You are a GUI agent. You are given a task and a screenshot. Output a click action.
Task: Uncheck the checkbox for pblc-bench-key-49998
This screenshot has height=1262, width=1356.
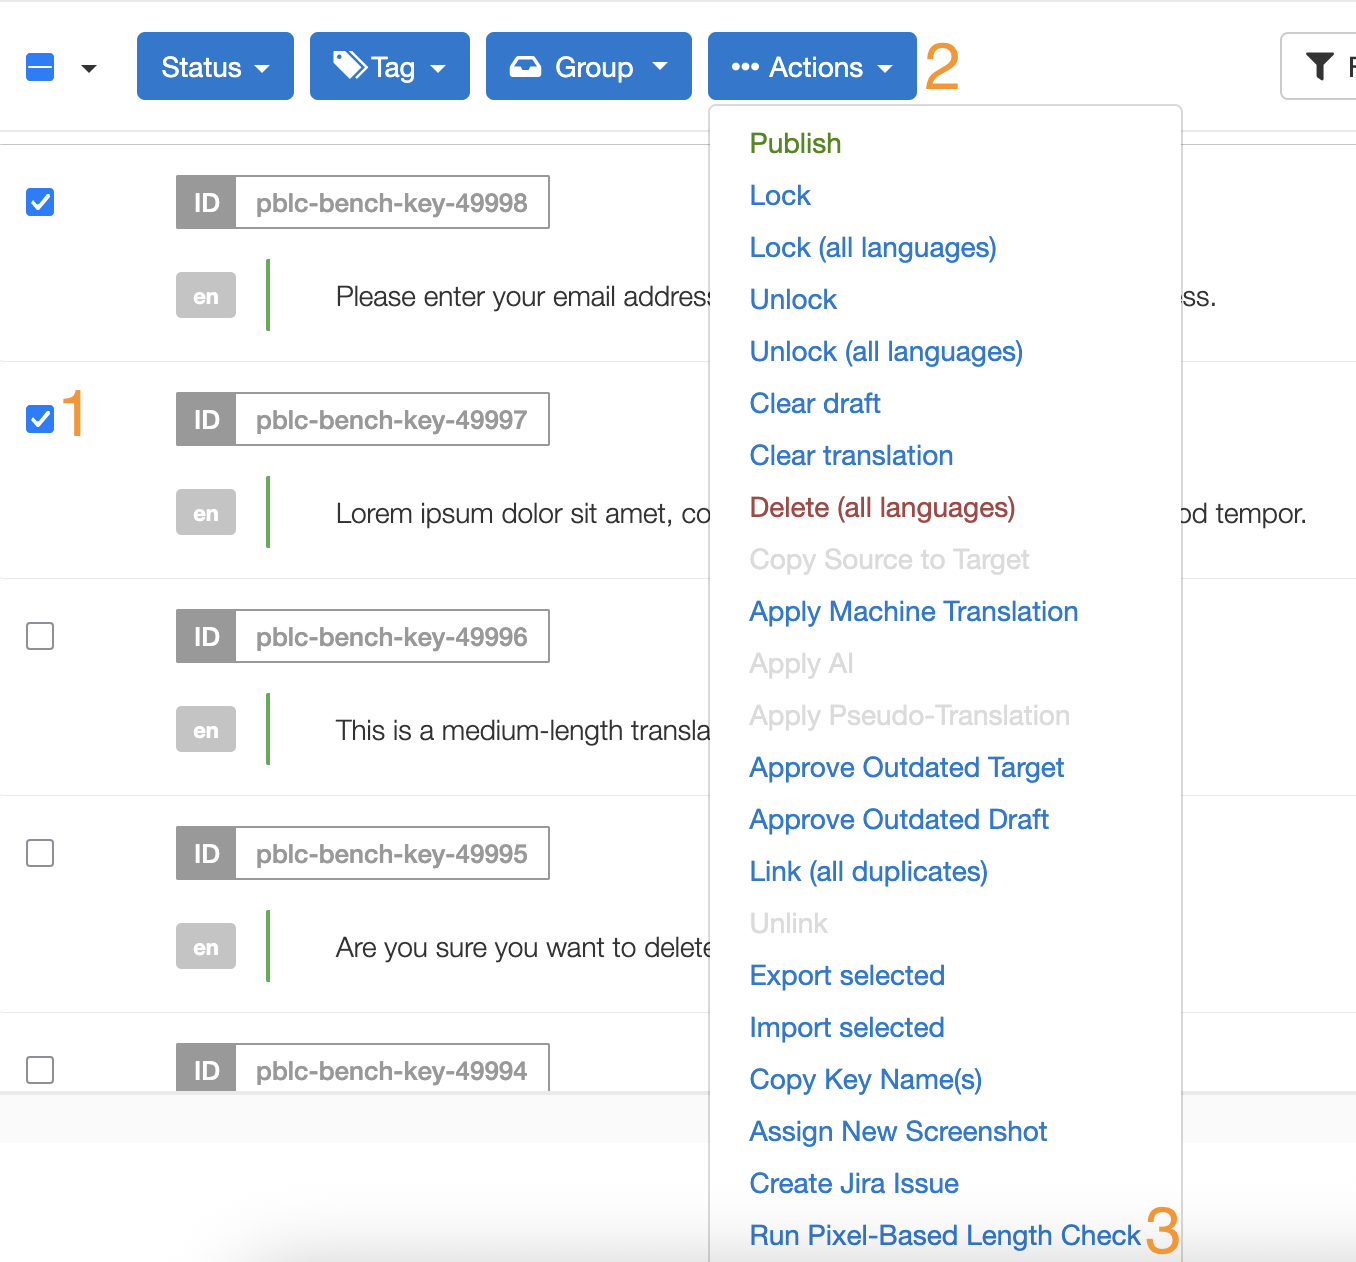point(40,202)
